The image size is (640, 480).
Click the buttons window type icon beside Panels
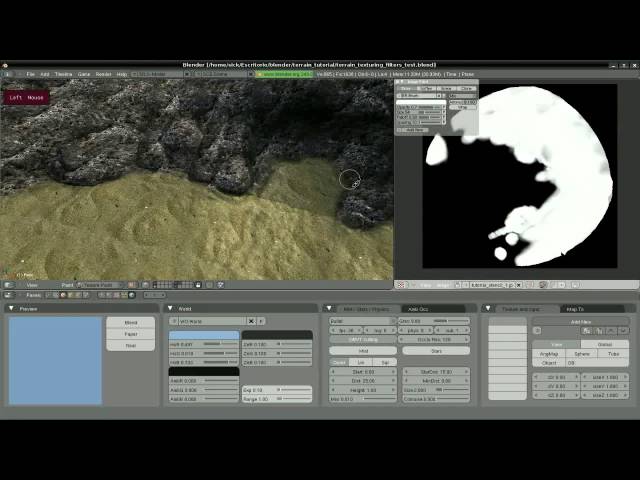coord(9,295)
